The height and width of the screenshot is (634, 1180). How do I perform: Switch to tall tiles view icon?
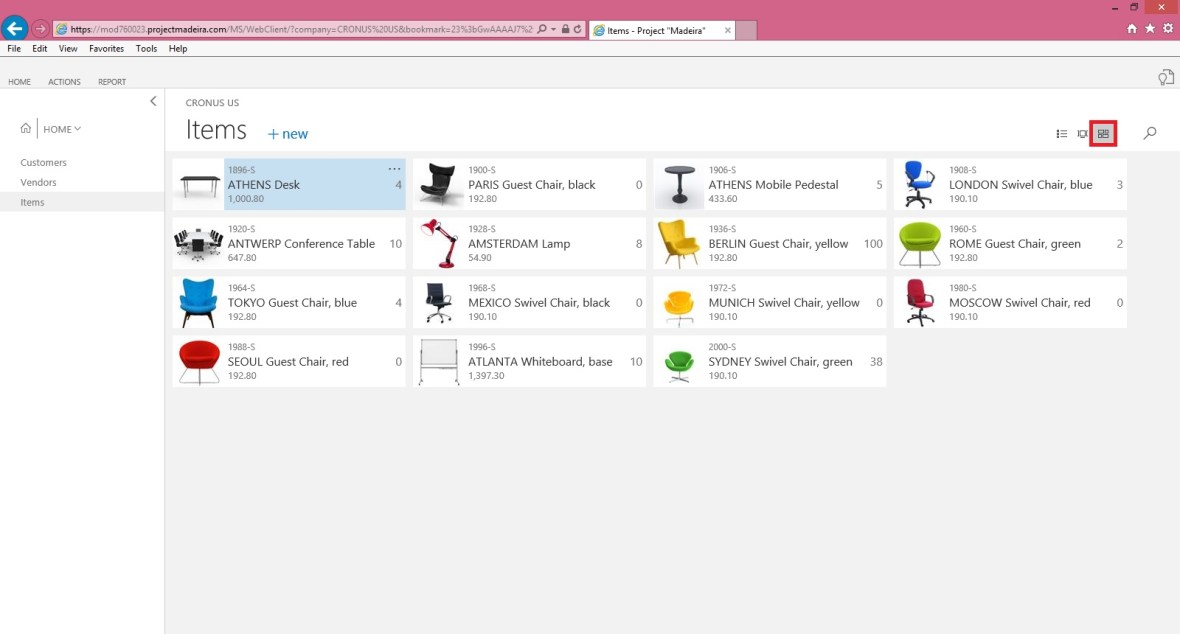1082,134
